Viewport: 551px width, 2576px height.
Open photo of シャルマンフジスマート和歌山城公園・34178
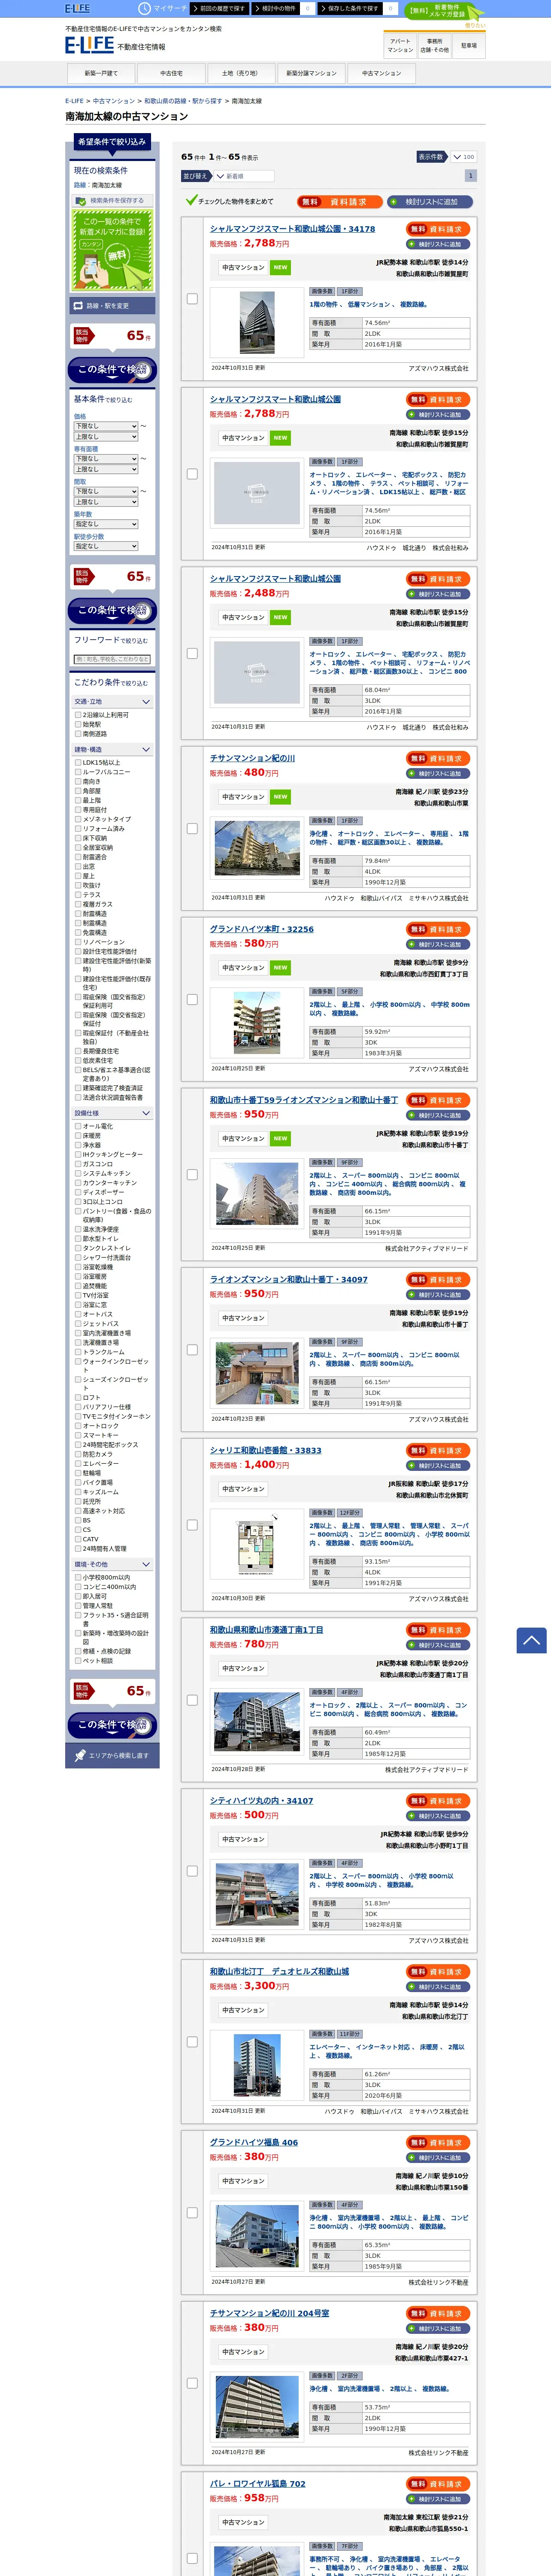click(257, 323)
